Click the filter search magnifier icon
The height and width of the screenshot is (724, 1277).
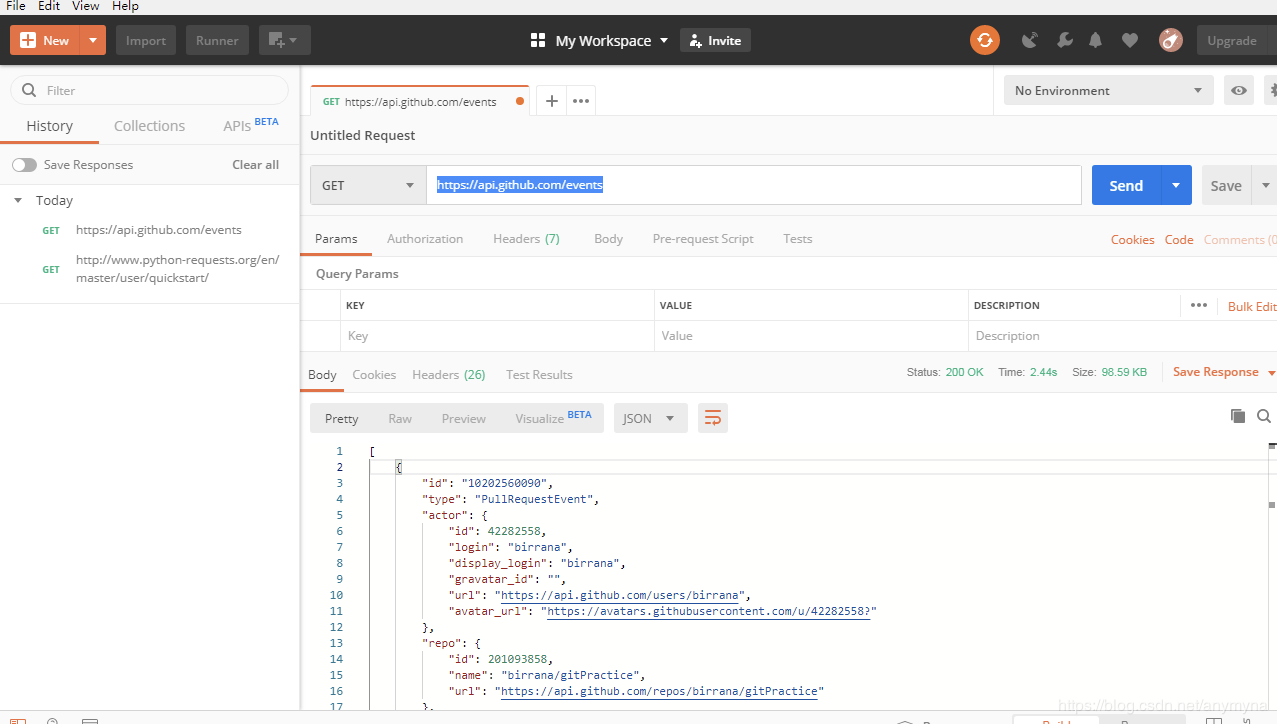(x=29, y=90)
